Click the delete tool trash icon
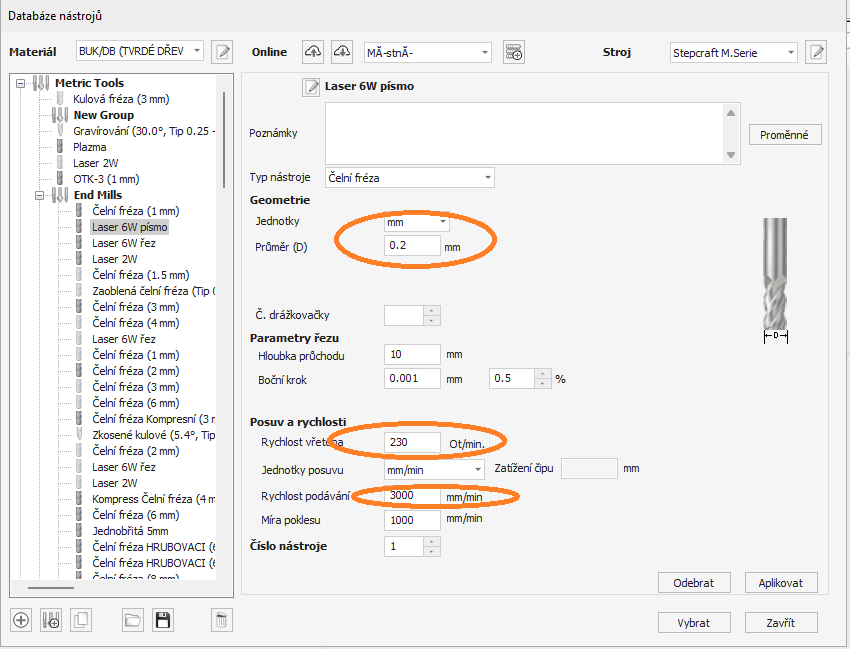Viewport: 850px width, 649px height. click(222, 620)
